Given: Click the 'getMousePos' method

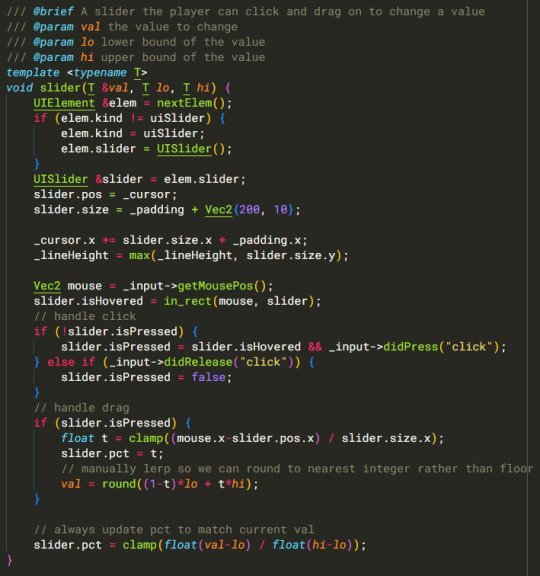Looking at the screenshot, I should pos(215,286).
